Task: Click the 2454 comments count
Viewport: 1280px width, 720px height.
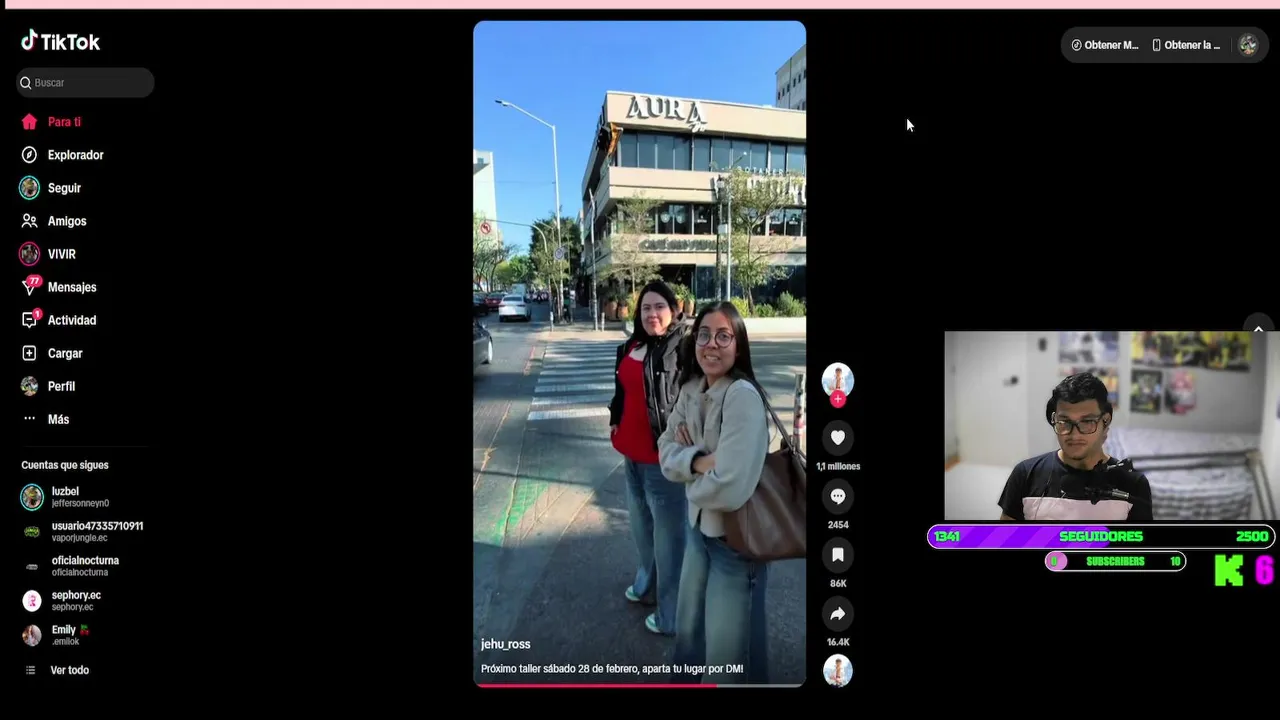Action: coord(838,525)
